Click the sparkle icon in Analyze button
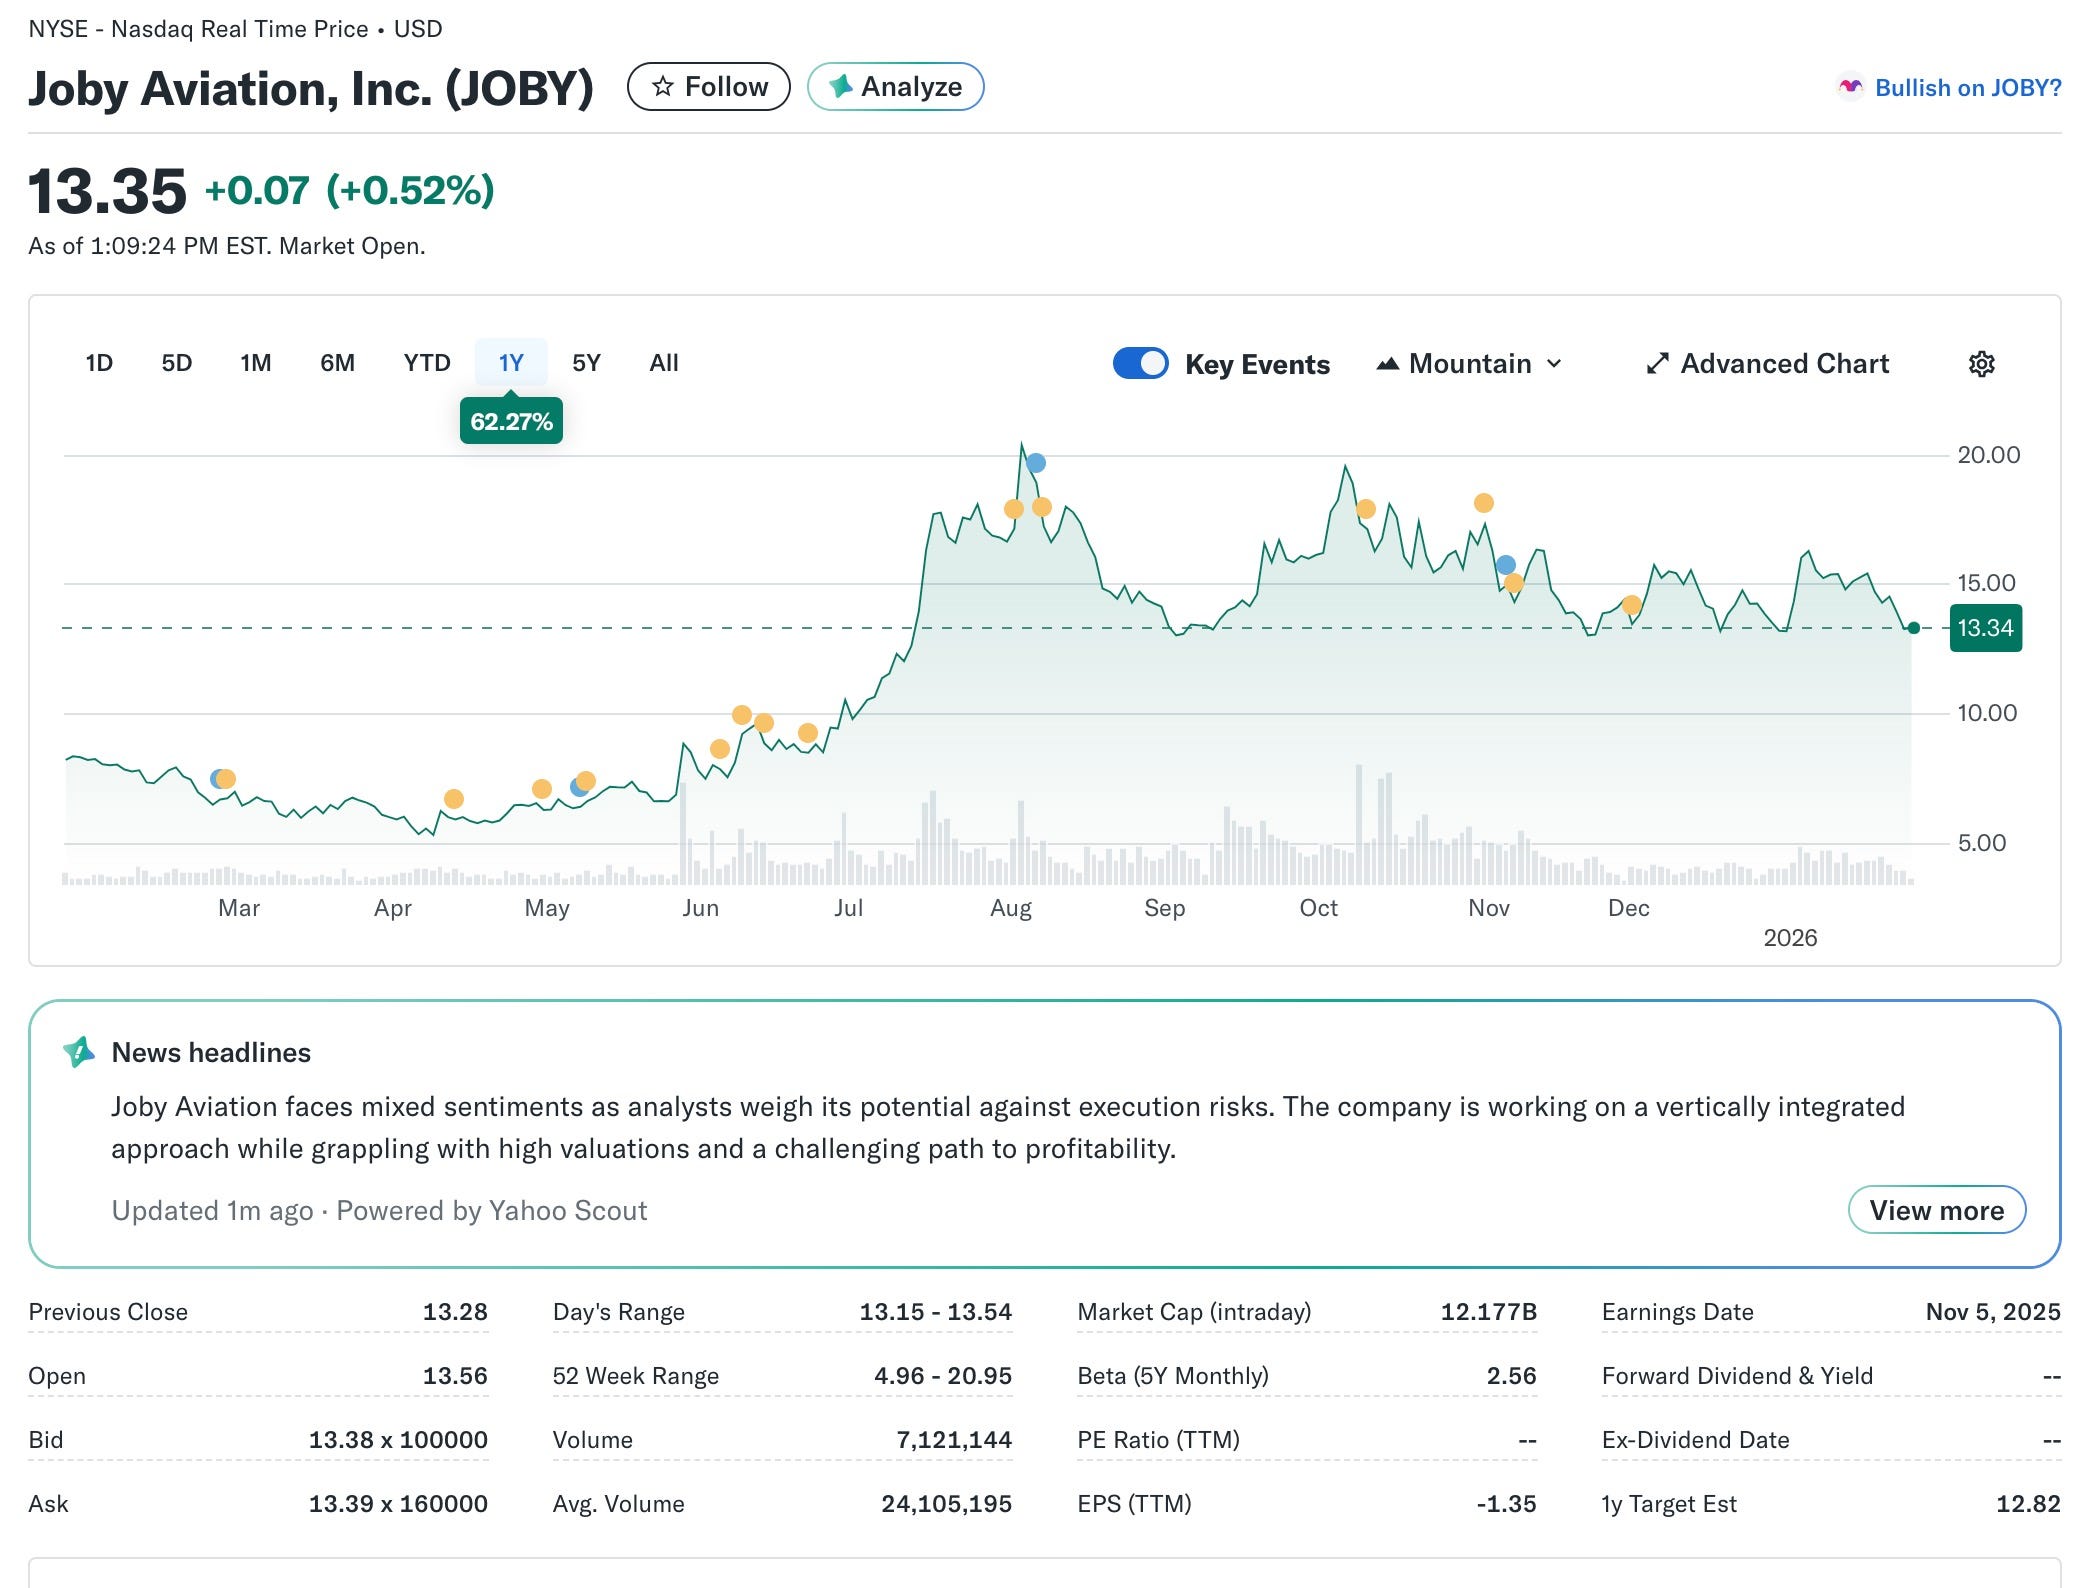This screenshot has height=1588, width=2090. [x=841, y=87]
